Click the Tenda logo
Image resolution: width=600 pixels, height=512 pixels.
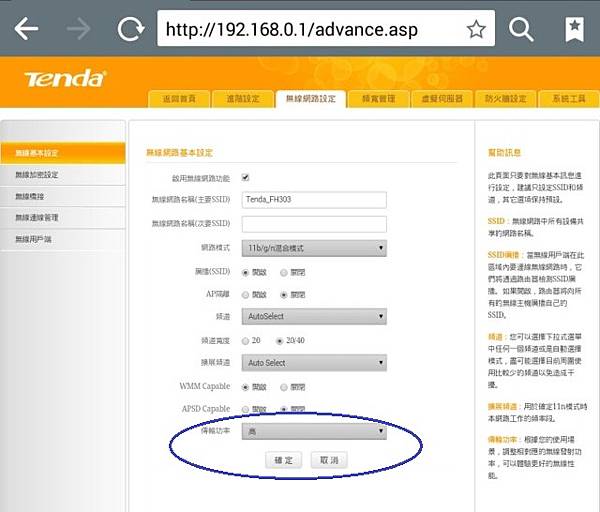coord(65,79)
